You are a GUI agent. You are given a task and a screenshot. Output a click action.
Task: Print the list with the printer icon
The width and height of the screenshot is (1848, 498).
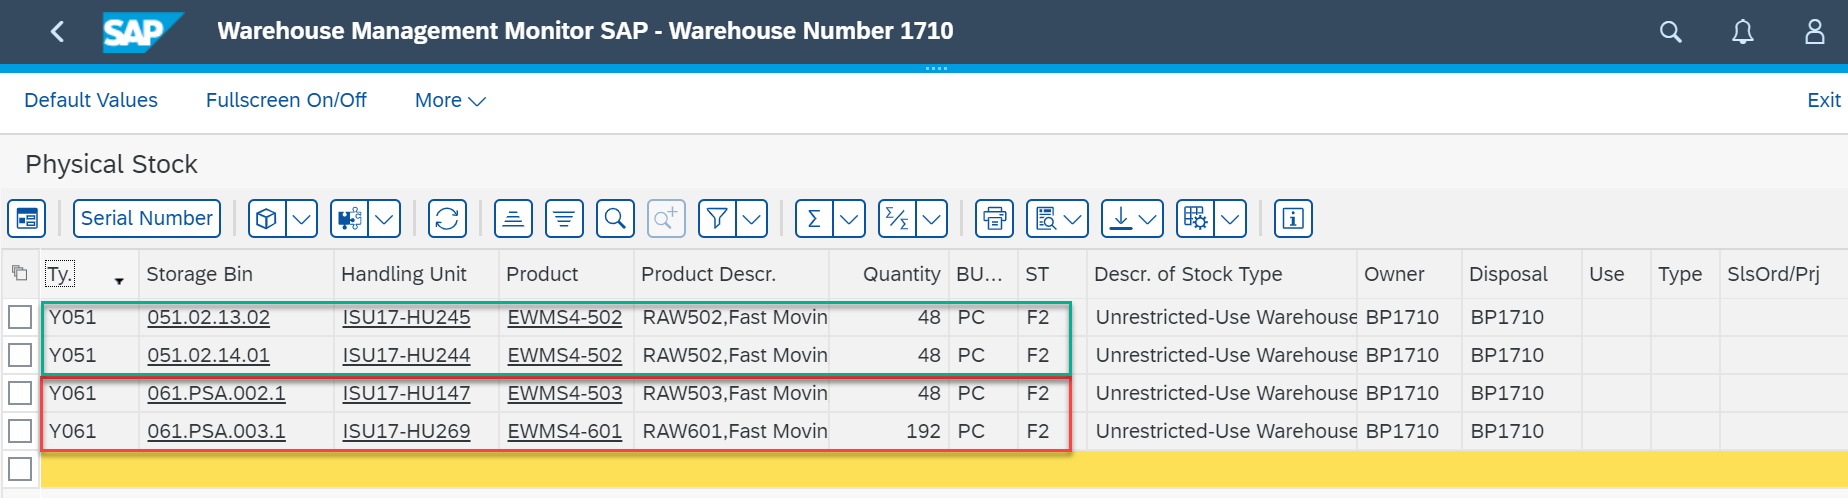point(994,218)
